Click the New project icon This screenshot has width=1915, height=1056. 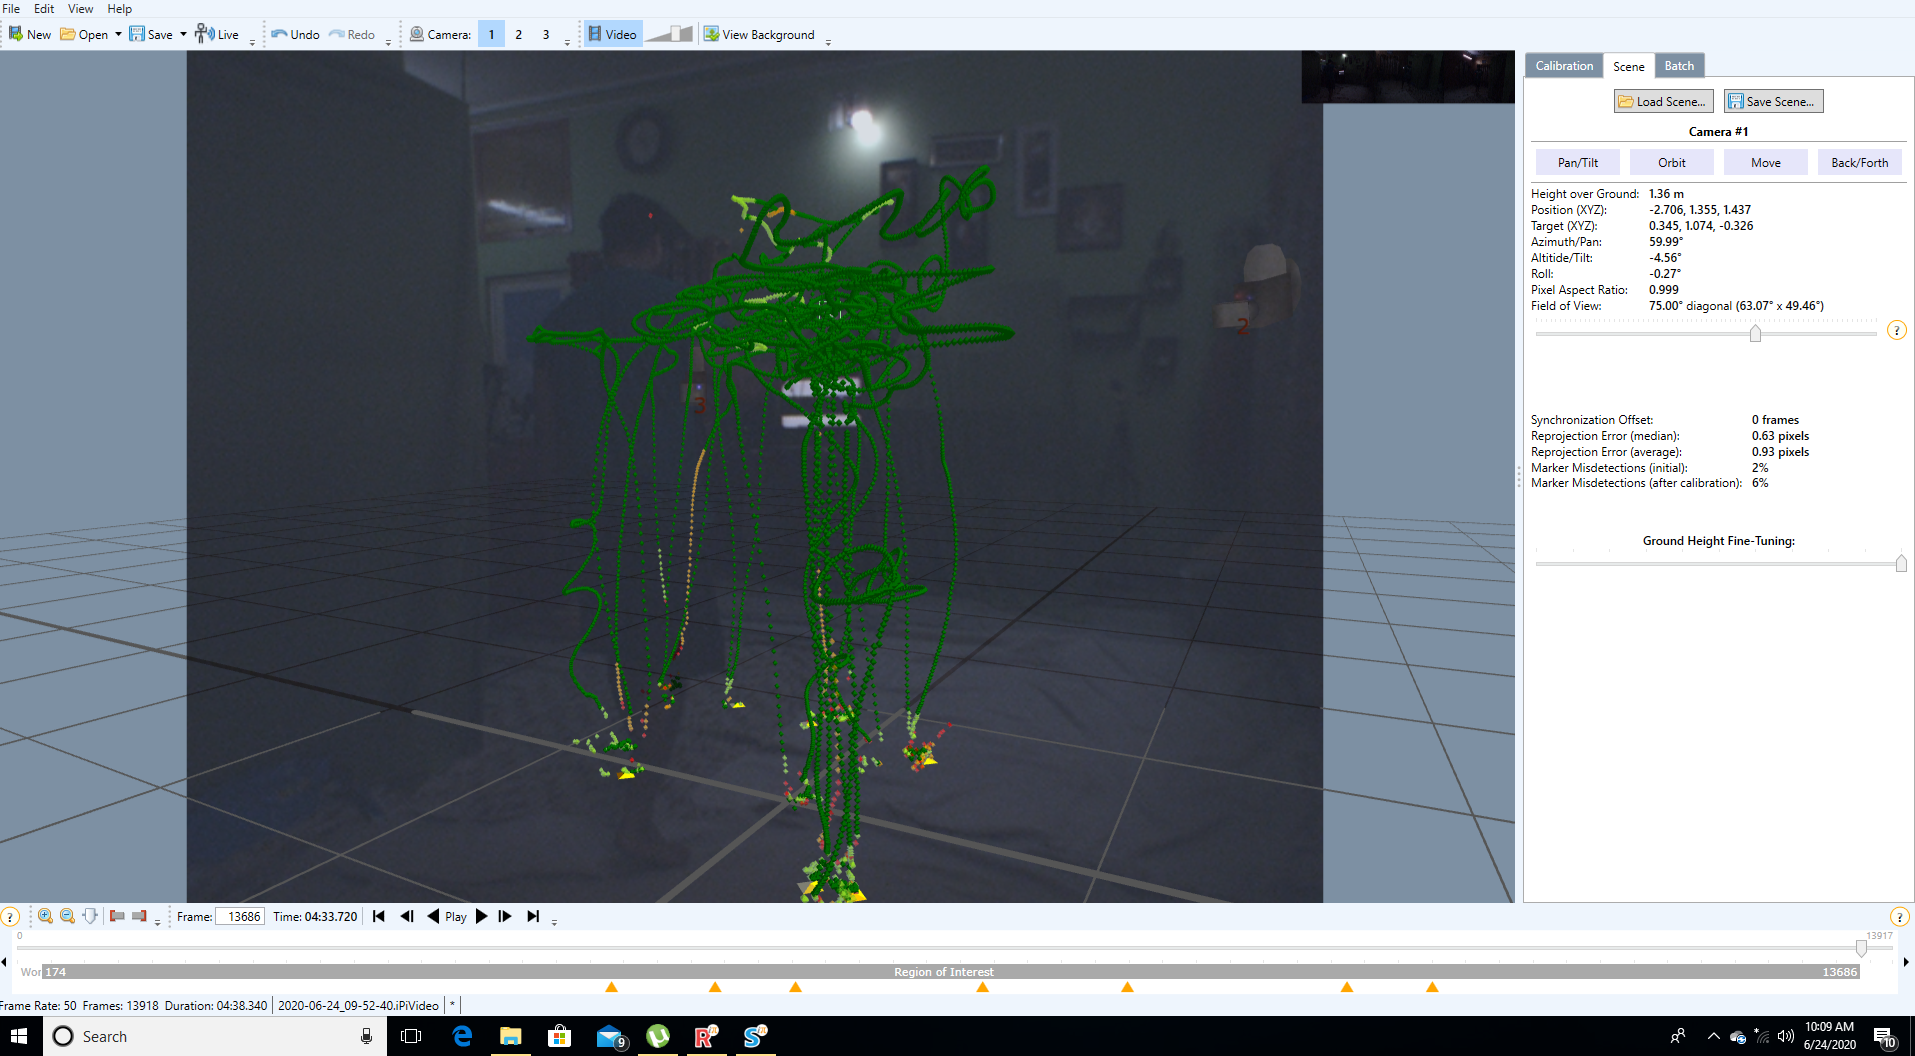[29, 34]
